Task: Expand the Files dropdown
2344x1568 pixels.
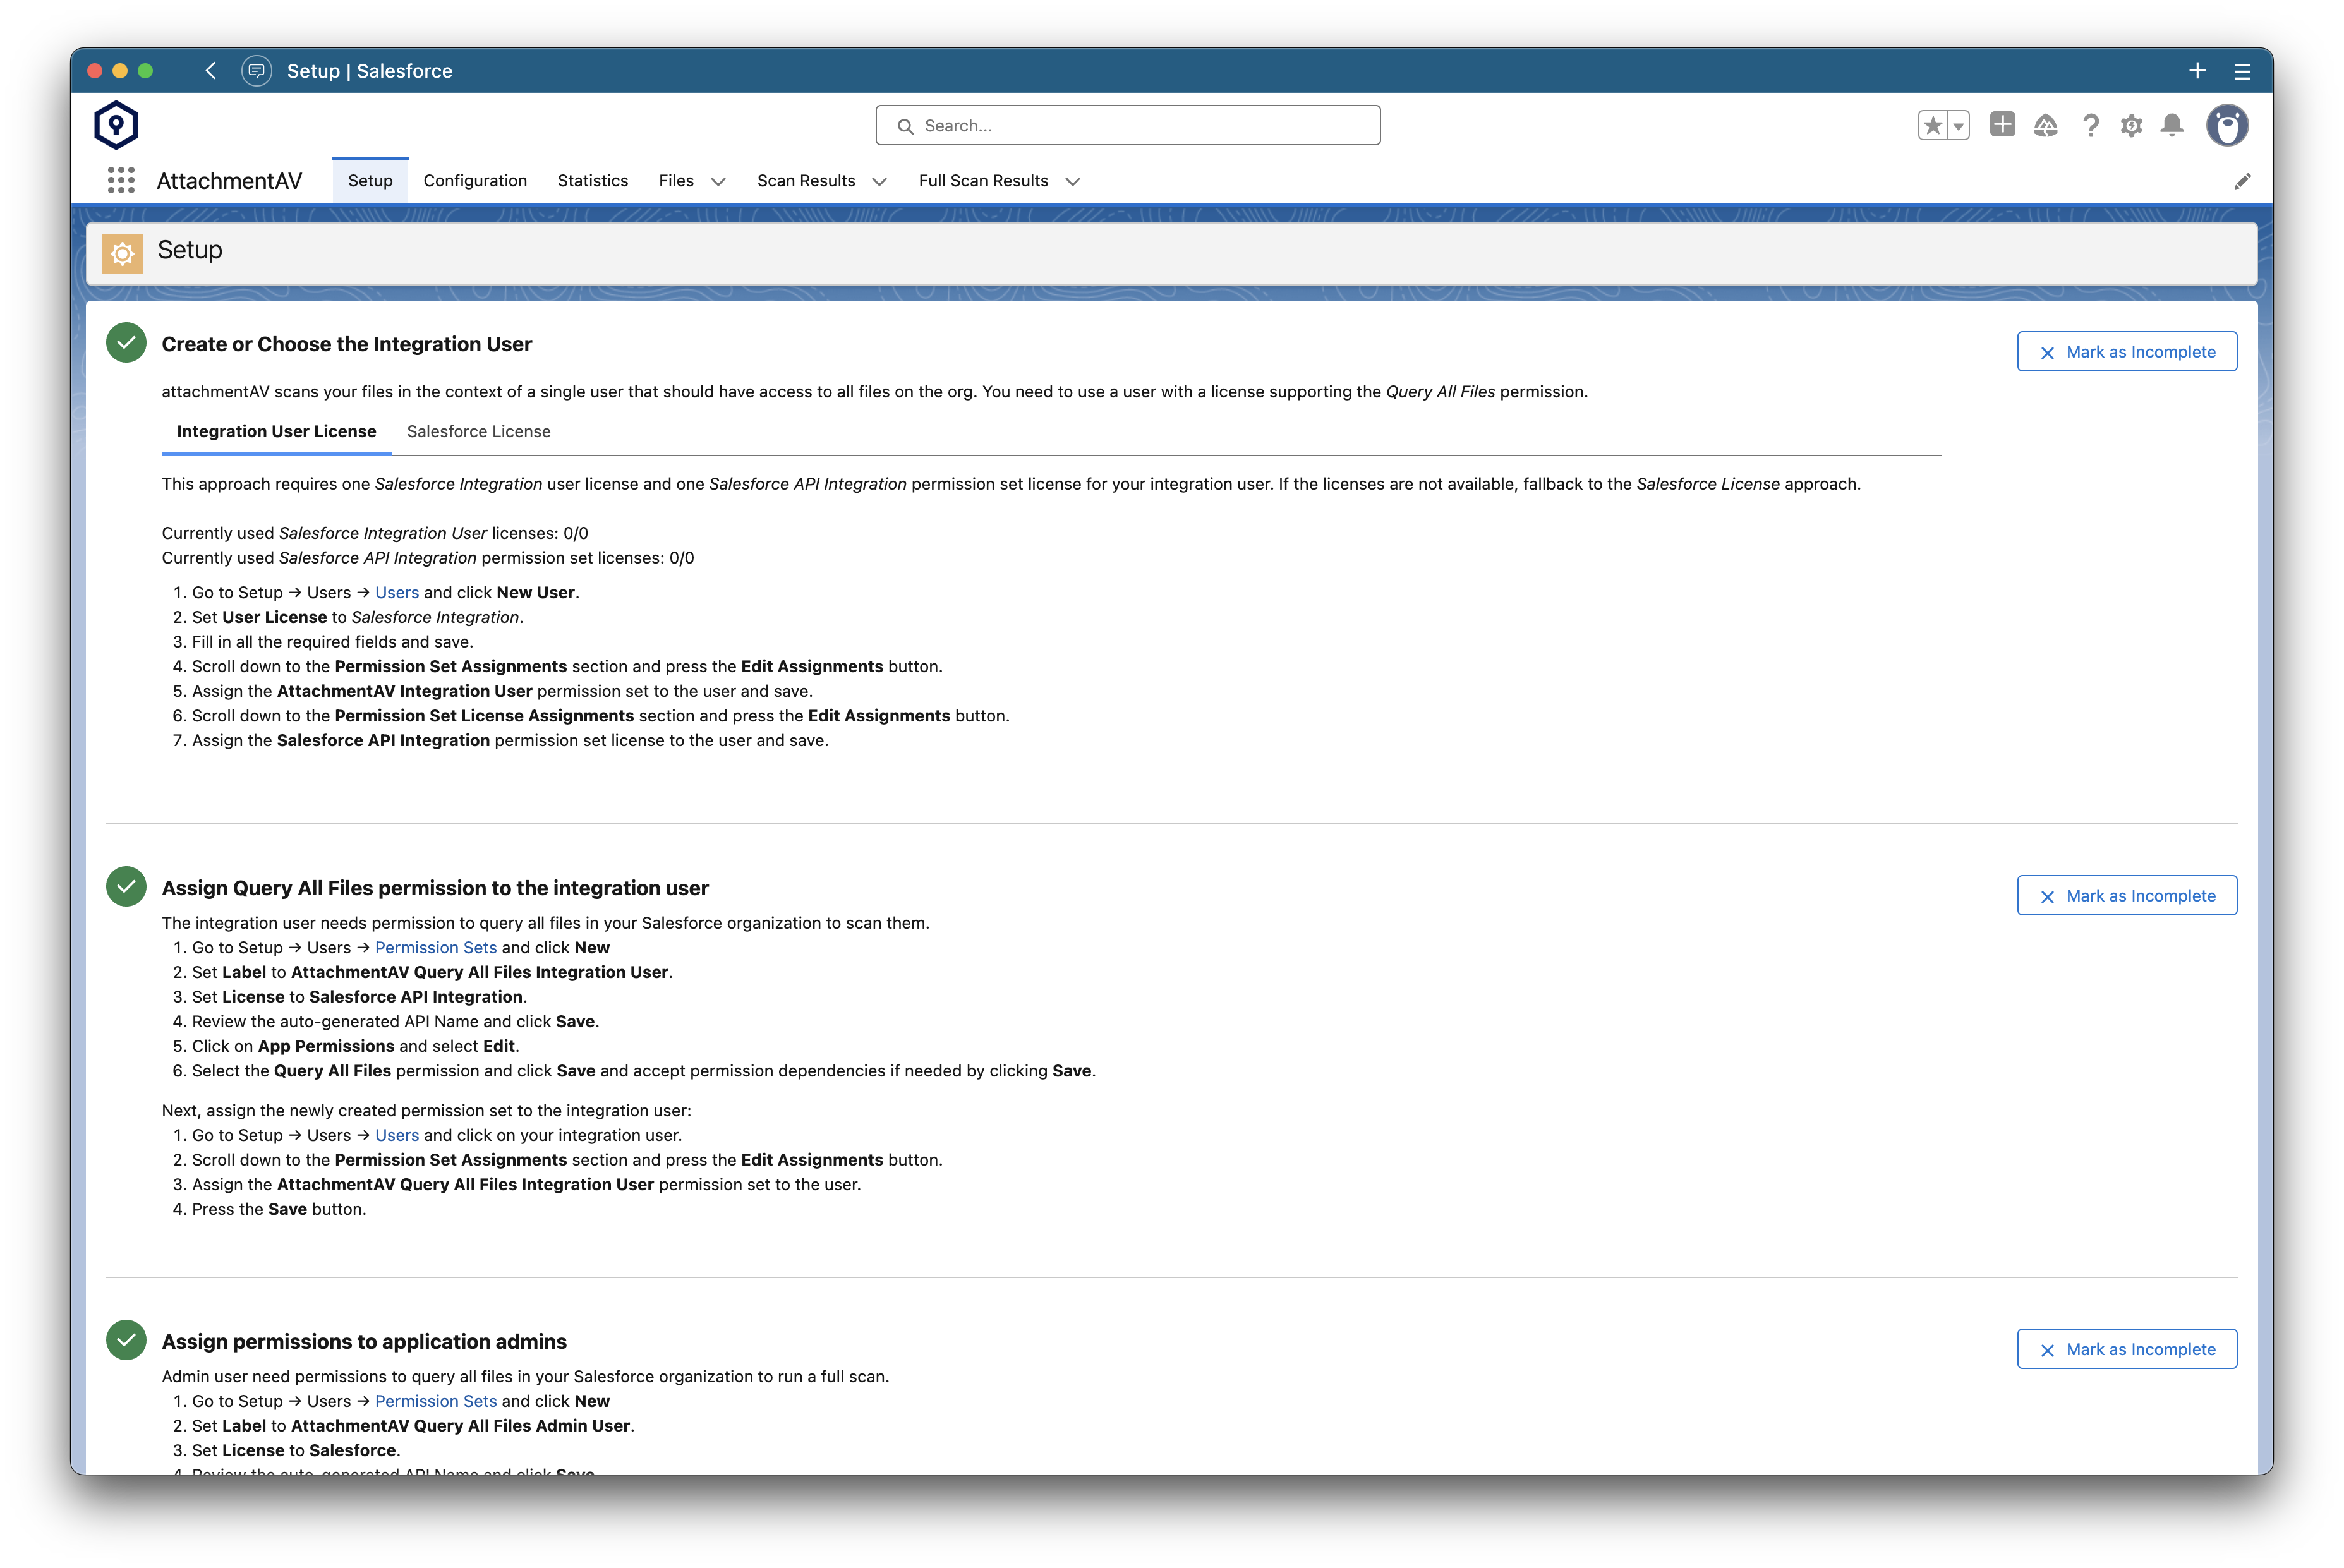Action: (x=719, y=182)
